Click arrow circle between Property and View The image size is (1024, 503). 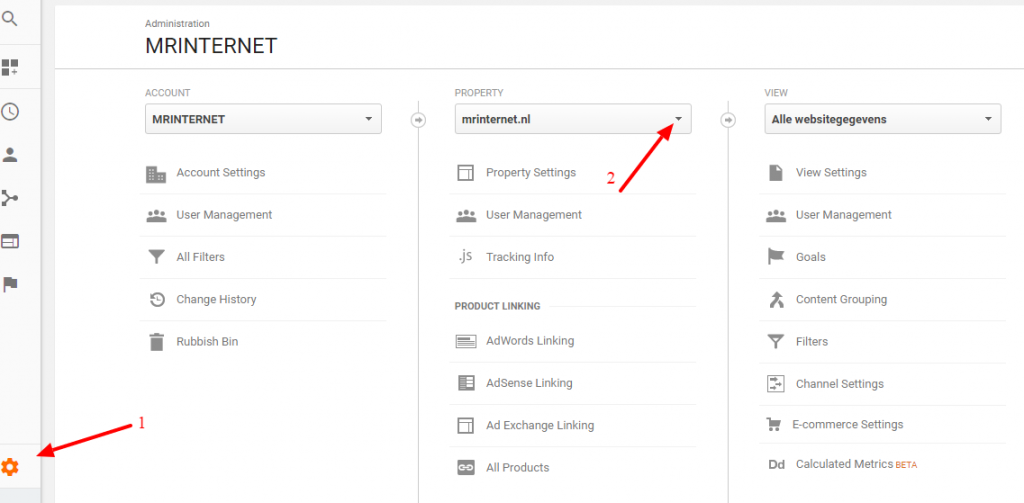click(x=728, y=120)
